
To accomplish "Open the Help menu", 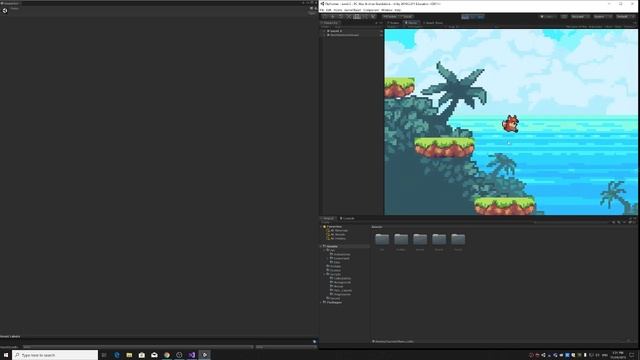I will 398,10.
